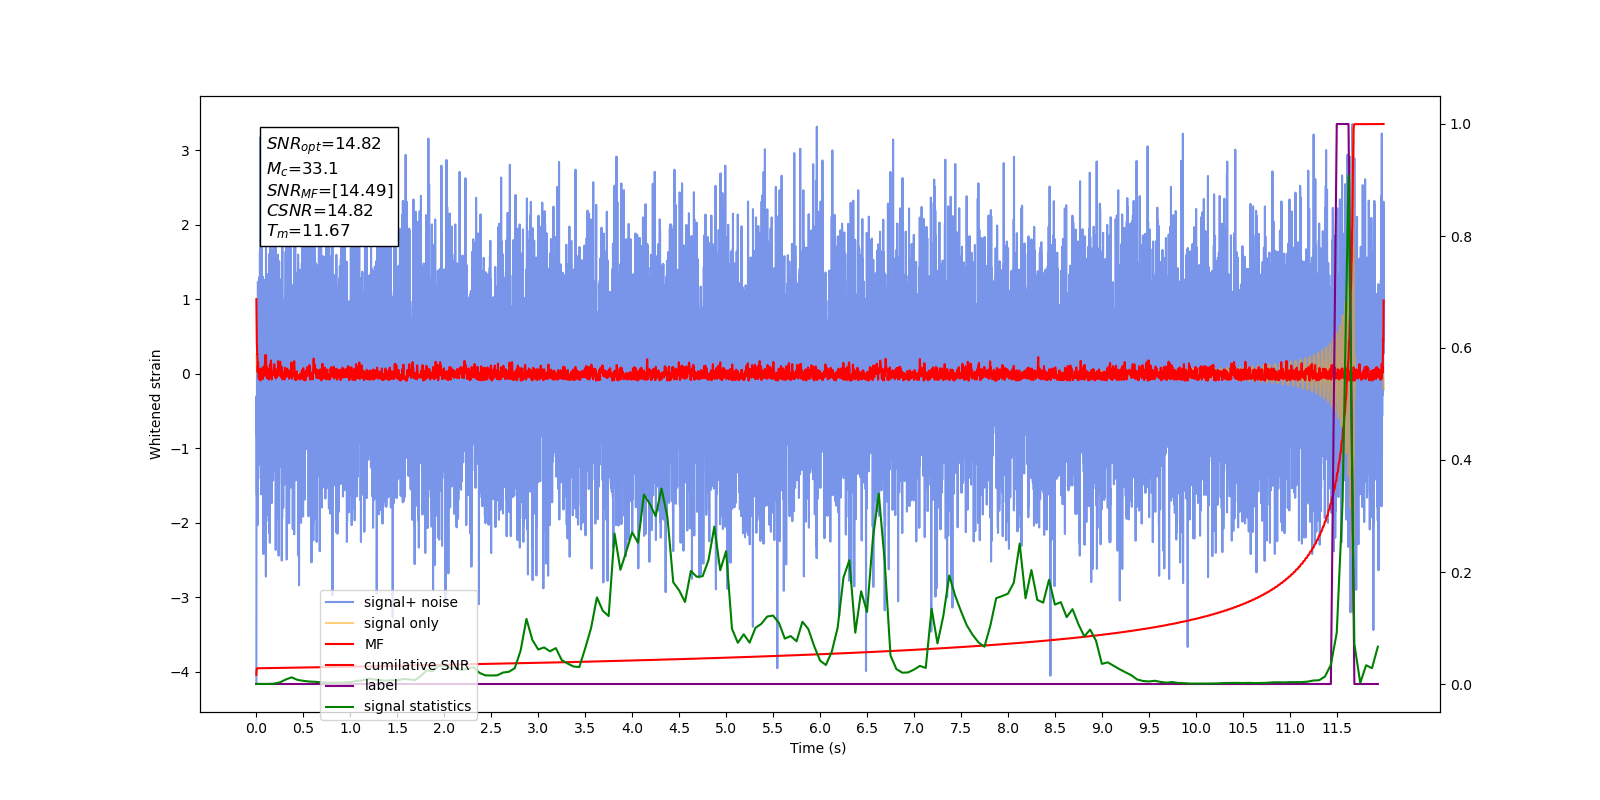Click the 0.5 tick on time axis
The width and height of the screenshot is (1600, 800).
(303, 728)
